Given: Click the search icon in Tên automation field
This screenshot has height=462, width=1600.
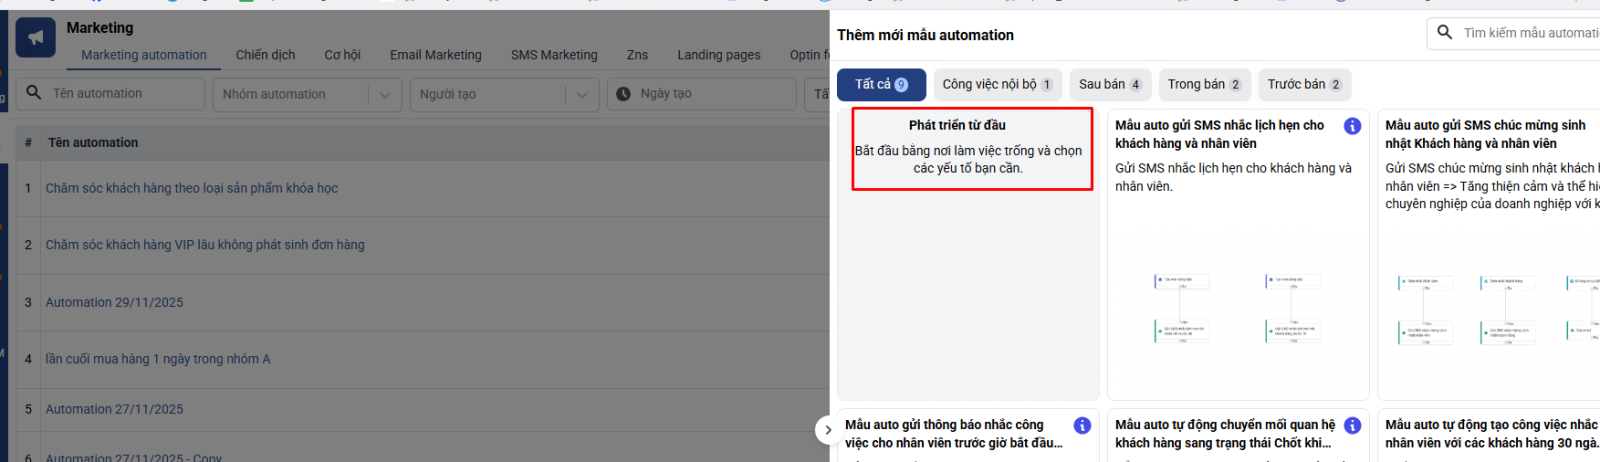Looking at the screenshot, I should [34, 93].
